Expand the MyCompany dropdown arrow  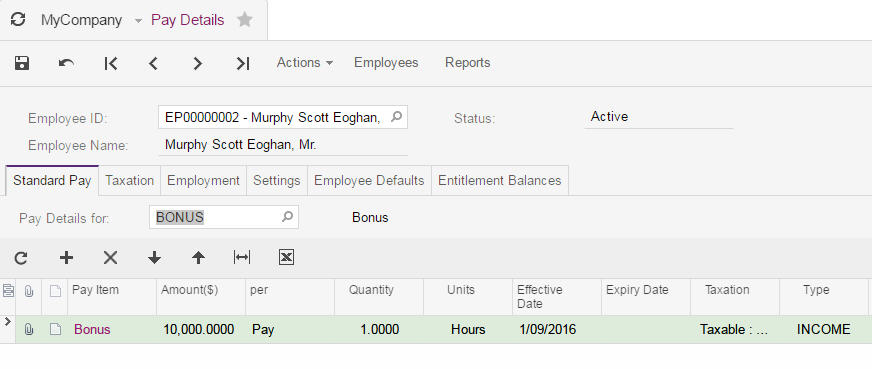(138, 21)
